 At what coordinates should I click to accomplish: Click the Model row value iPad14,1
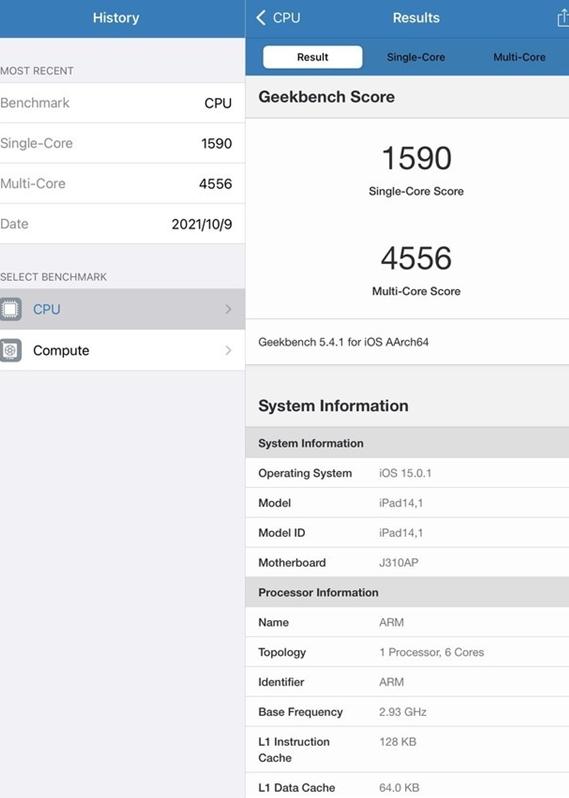[401, 503]
